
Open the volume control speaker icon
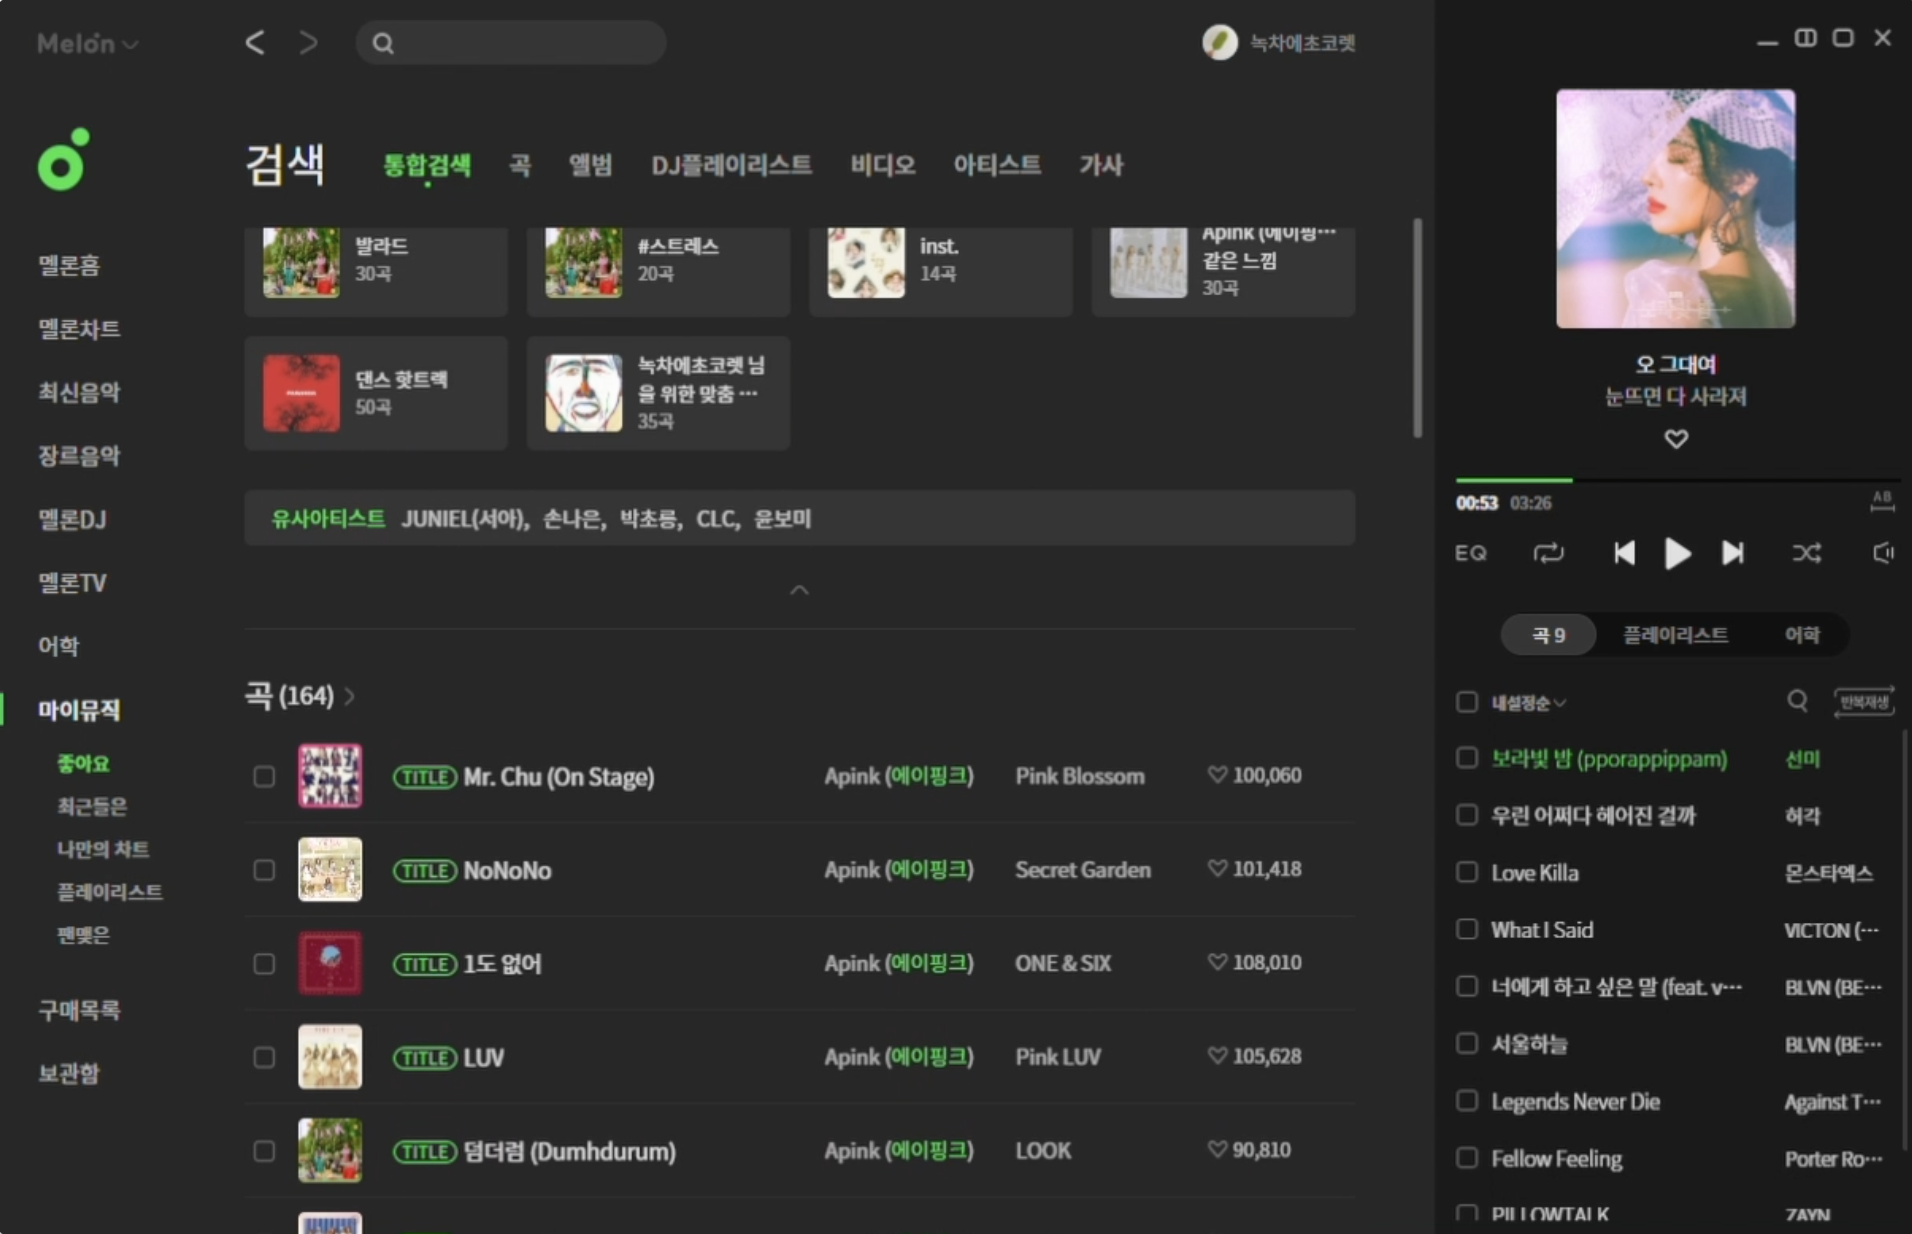coord(1883,553)
